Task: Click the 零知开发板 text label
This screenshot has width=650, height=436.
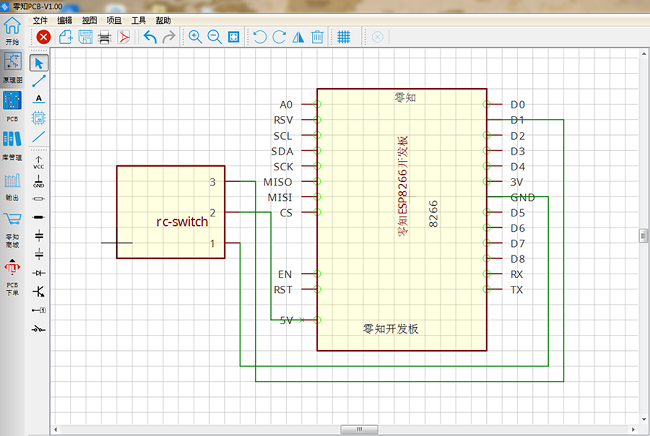Action: click(390, 329)
